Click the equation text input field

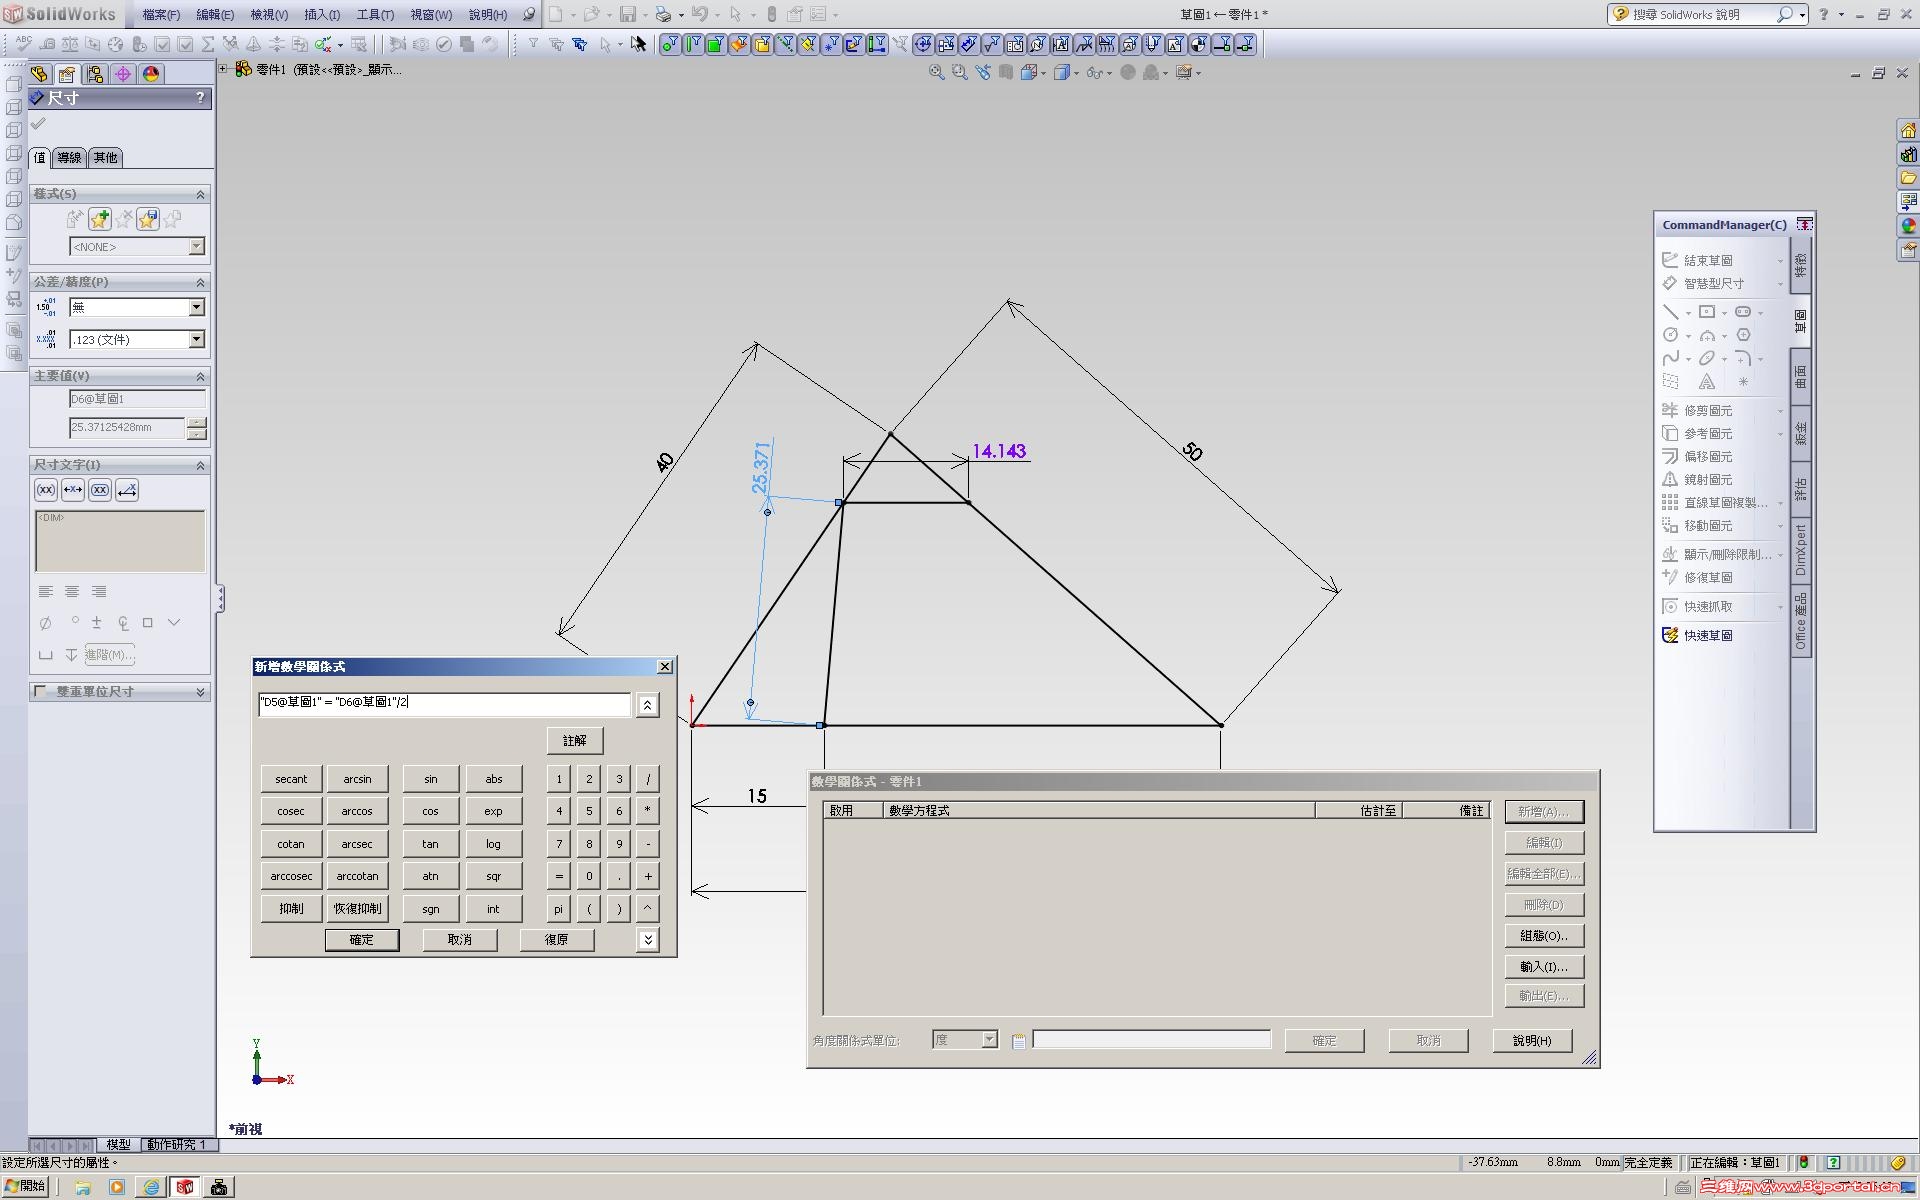coord(444,703)
